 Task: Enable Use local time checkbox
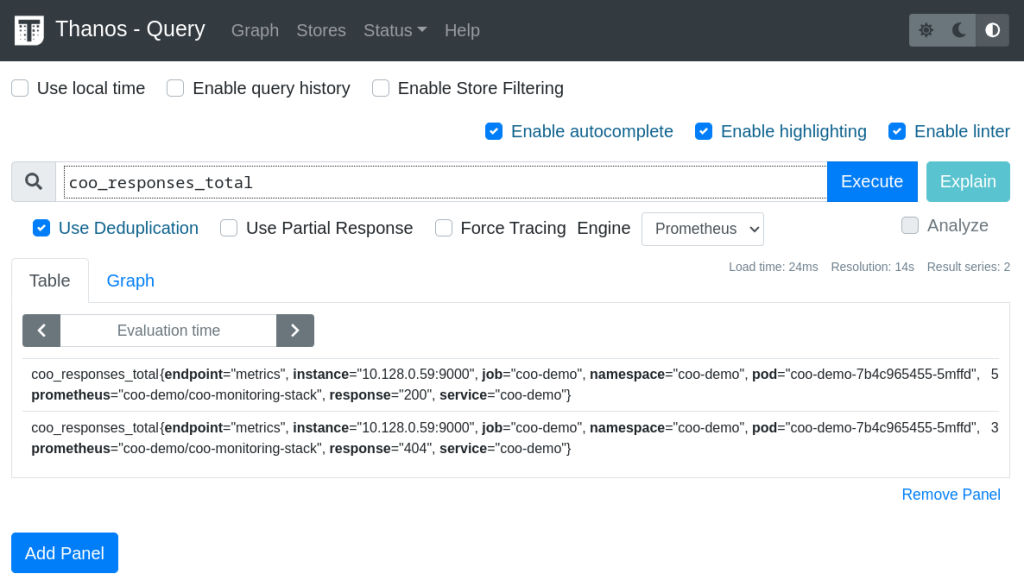point(20,88)
